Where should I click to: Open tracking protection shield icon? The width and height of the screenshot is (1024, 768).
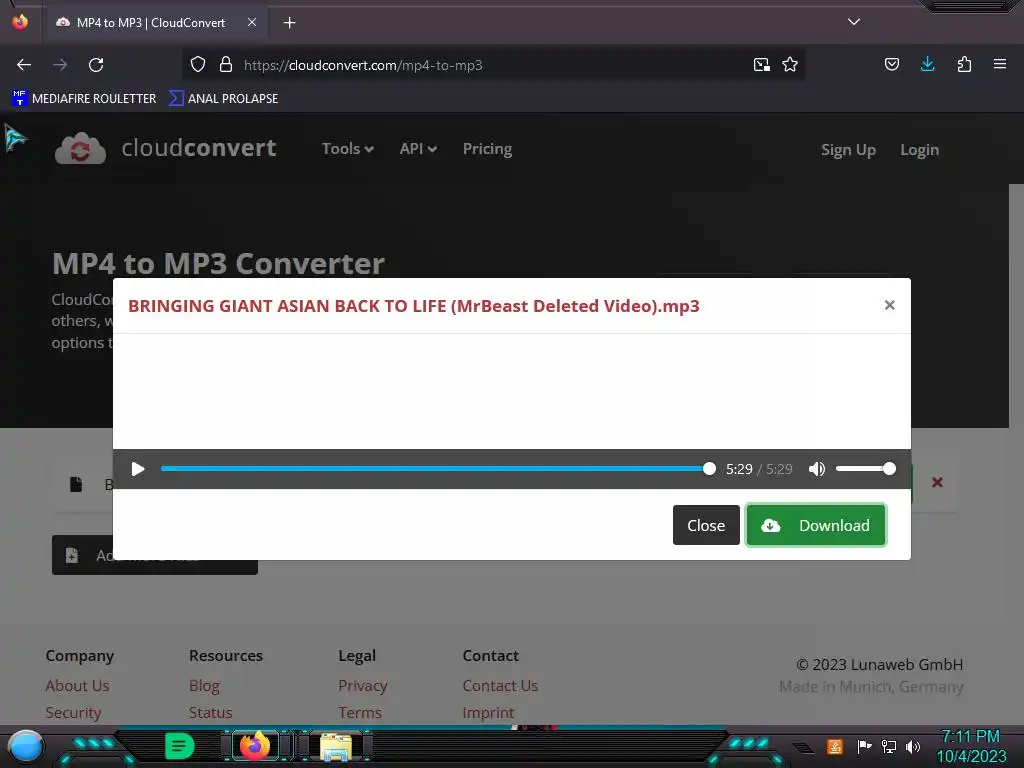(198, 65)
